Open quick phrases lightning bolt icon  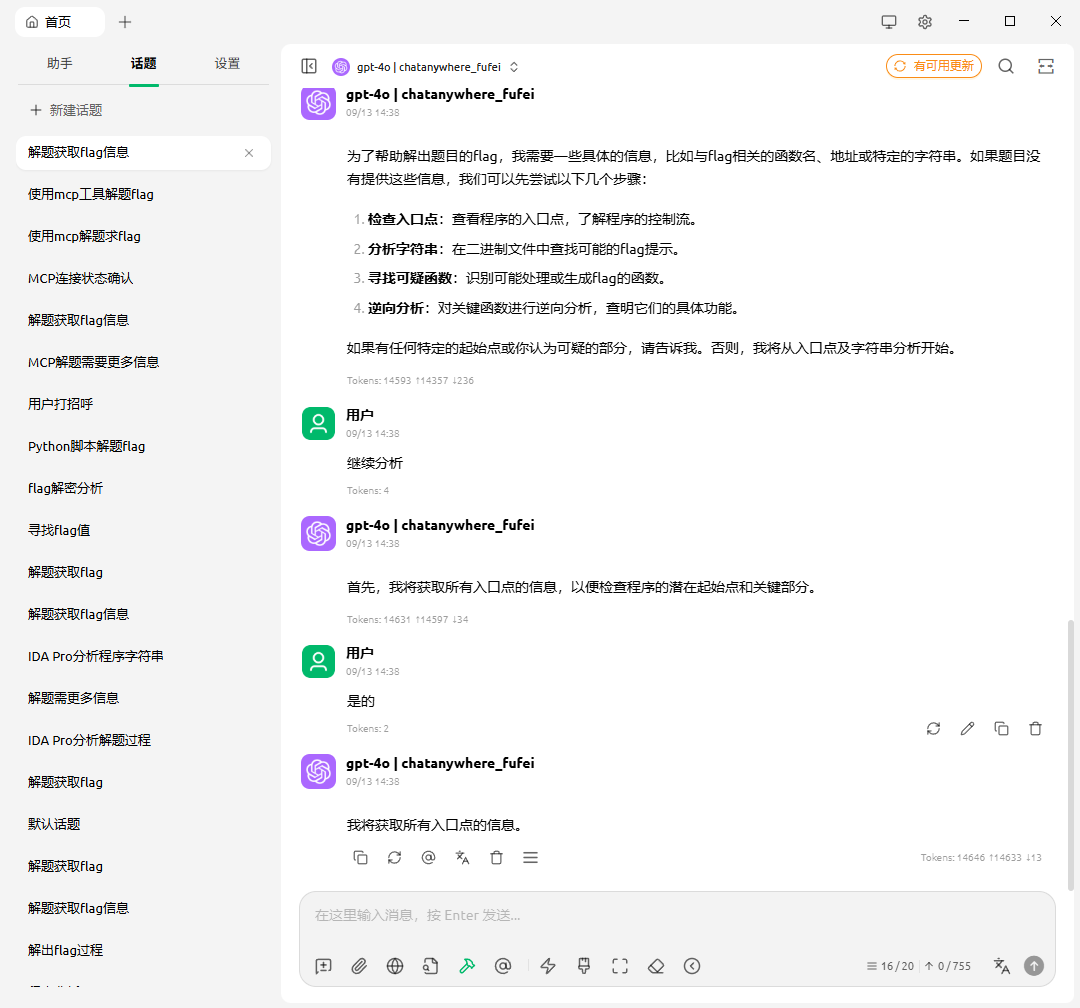(x=548, y=966)
